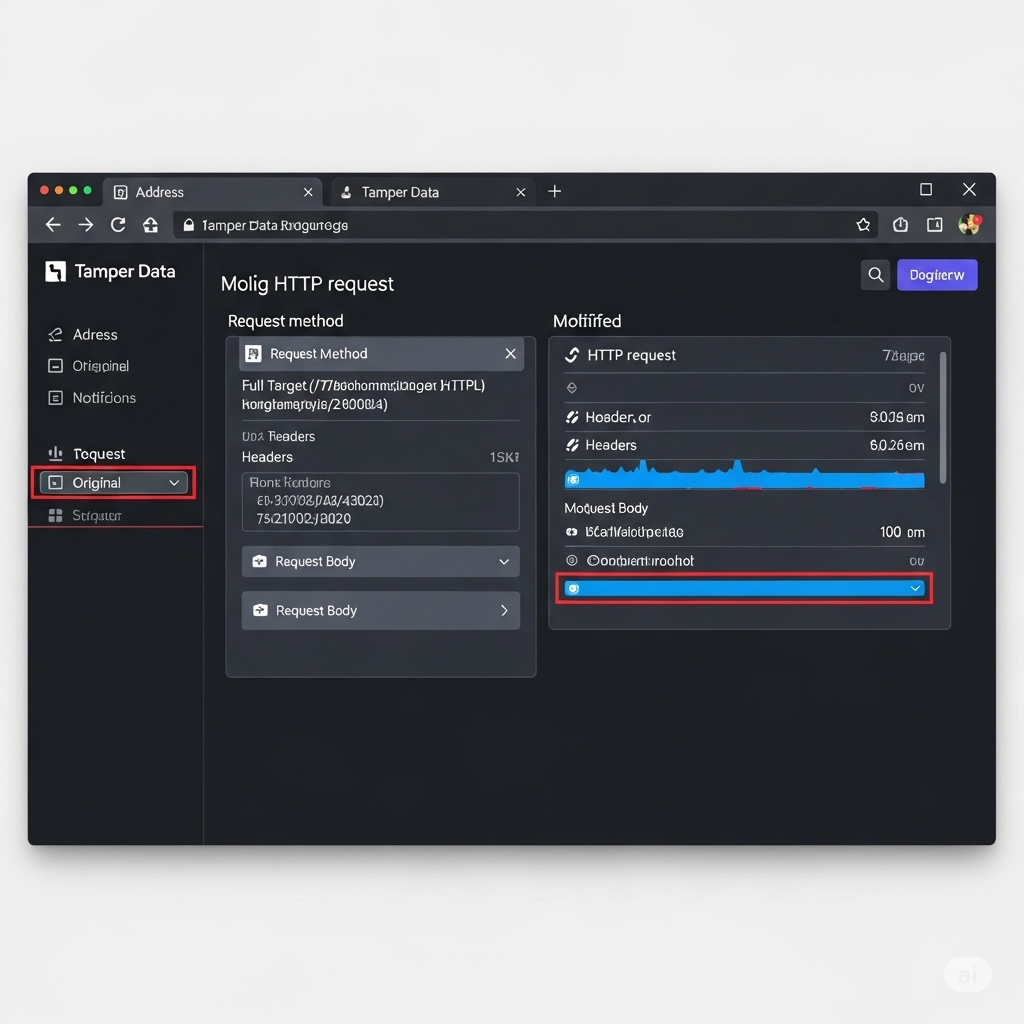Click the Dogiierw button
1024x1024 pixels.
(x=937, y=275)
